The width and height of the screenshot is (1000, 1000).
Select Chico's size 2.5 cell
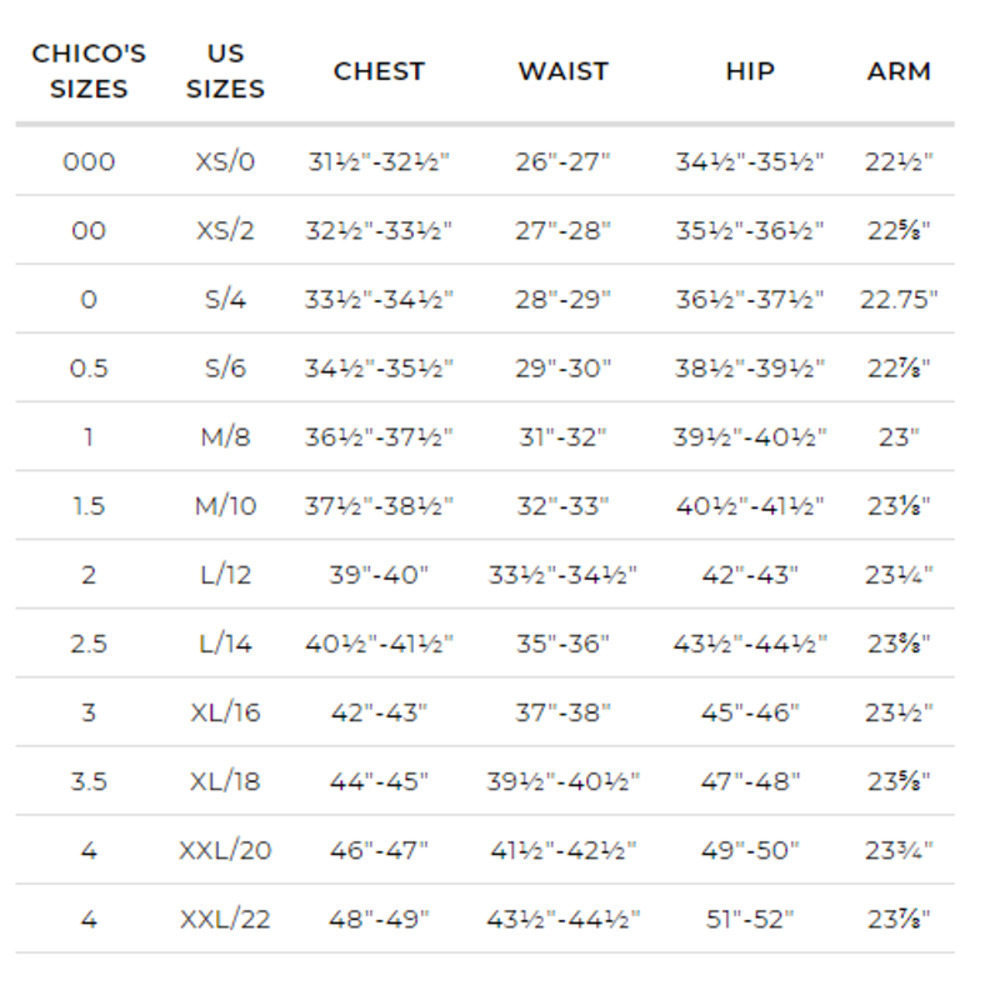pos(89,644)
